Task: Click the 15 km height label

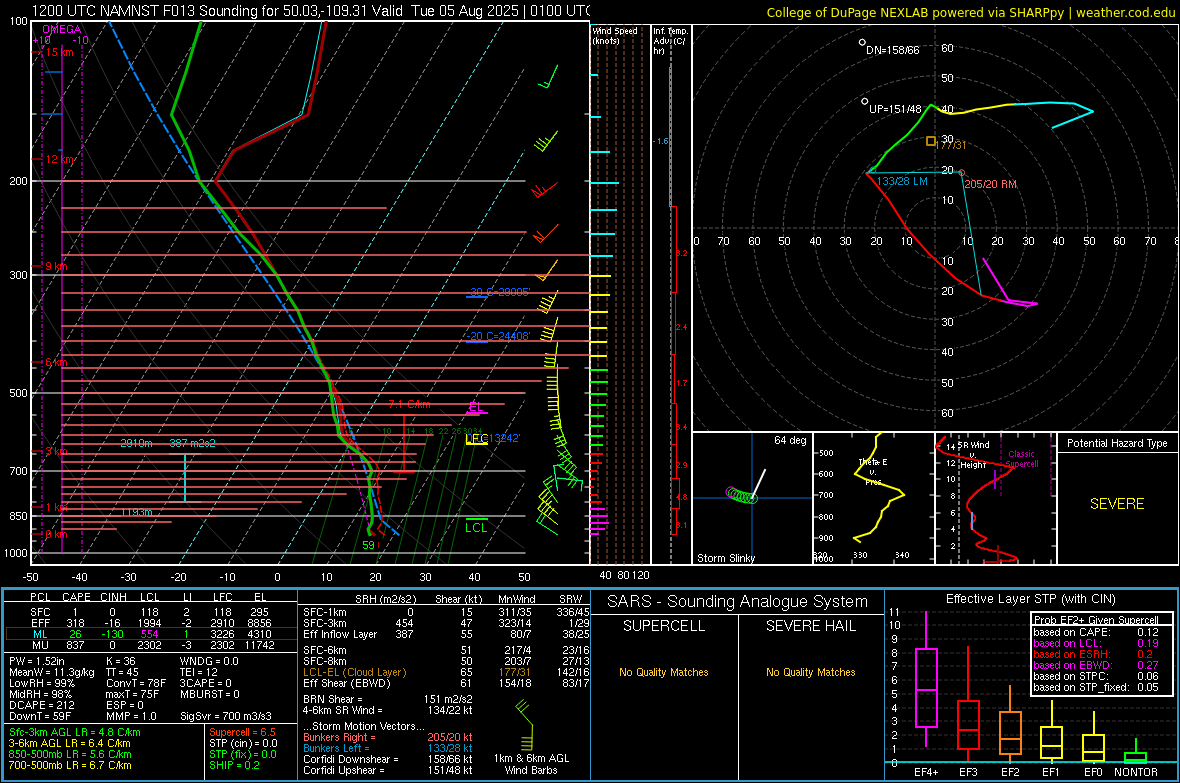Action: click(x=59, y=52)
